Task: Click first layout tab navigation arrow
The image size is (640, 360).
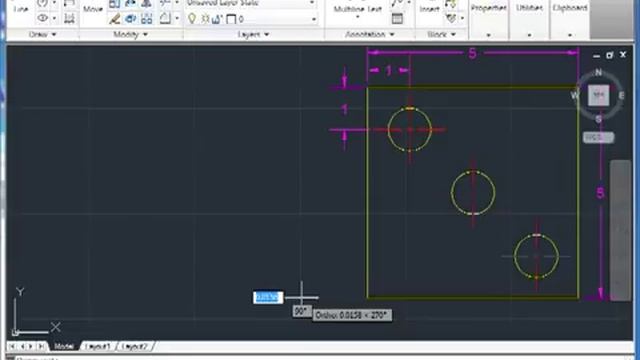Action: point(12,346)
